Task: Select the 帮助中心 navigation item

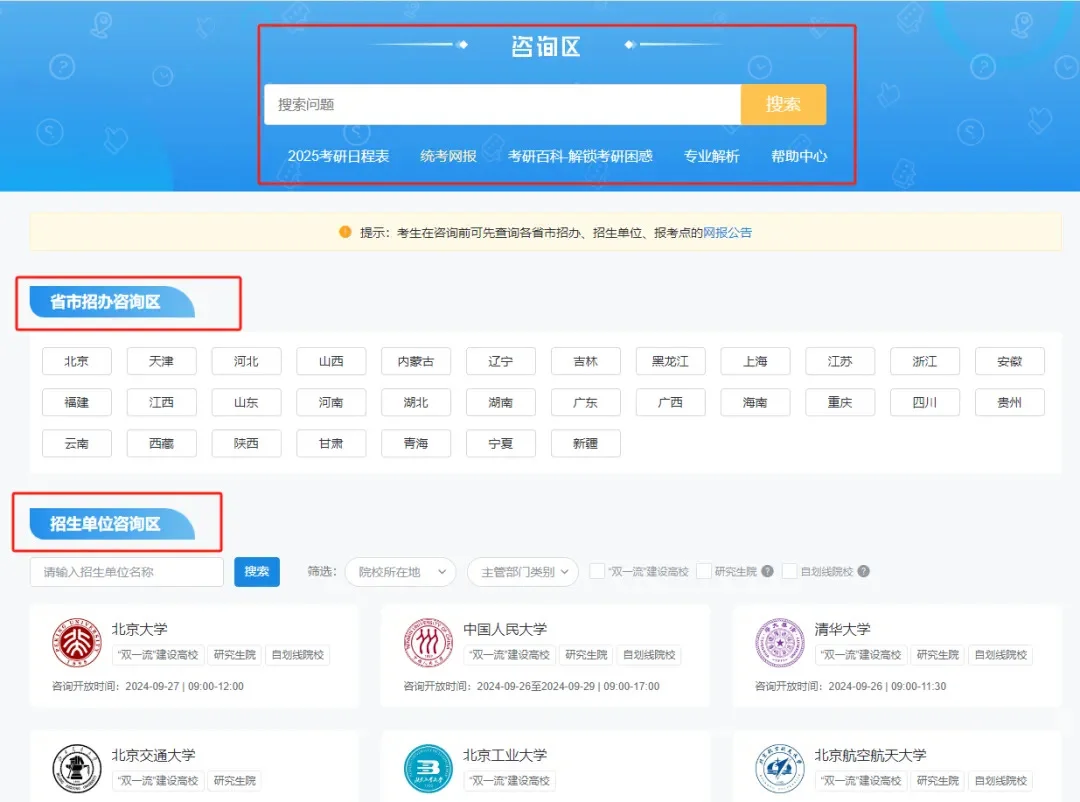Action: [x=798, y=156]
